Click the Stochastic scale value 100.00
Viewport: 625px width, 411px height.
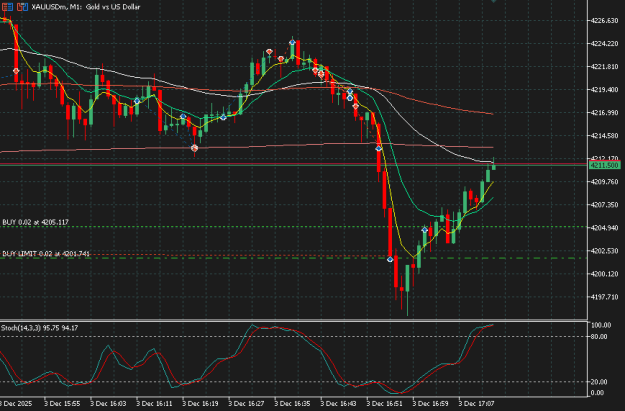601,325
